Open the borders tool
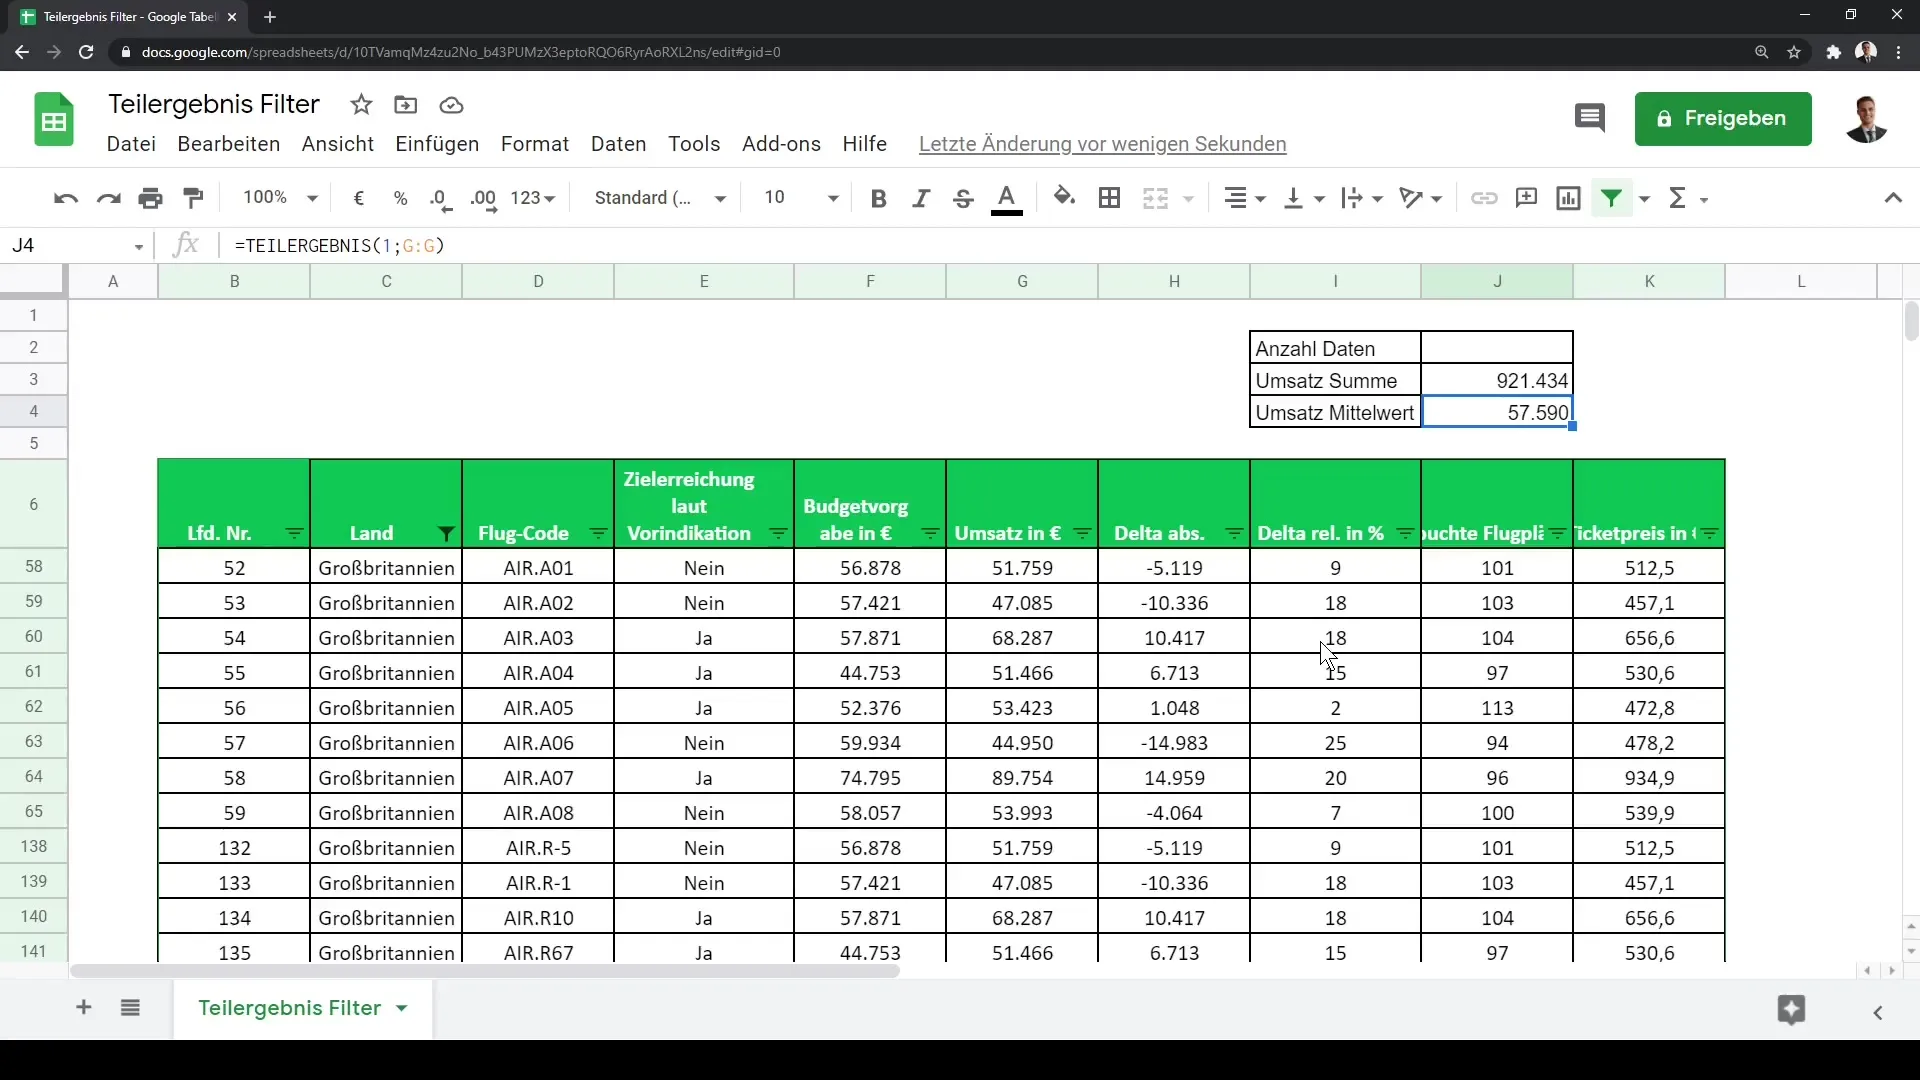This screenshot has width=1920, height=1080. 1109,198
